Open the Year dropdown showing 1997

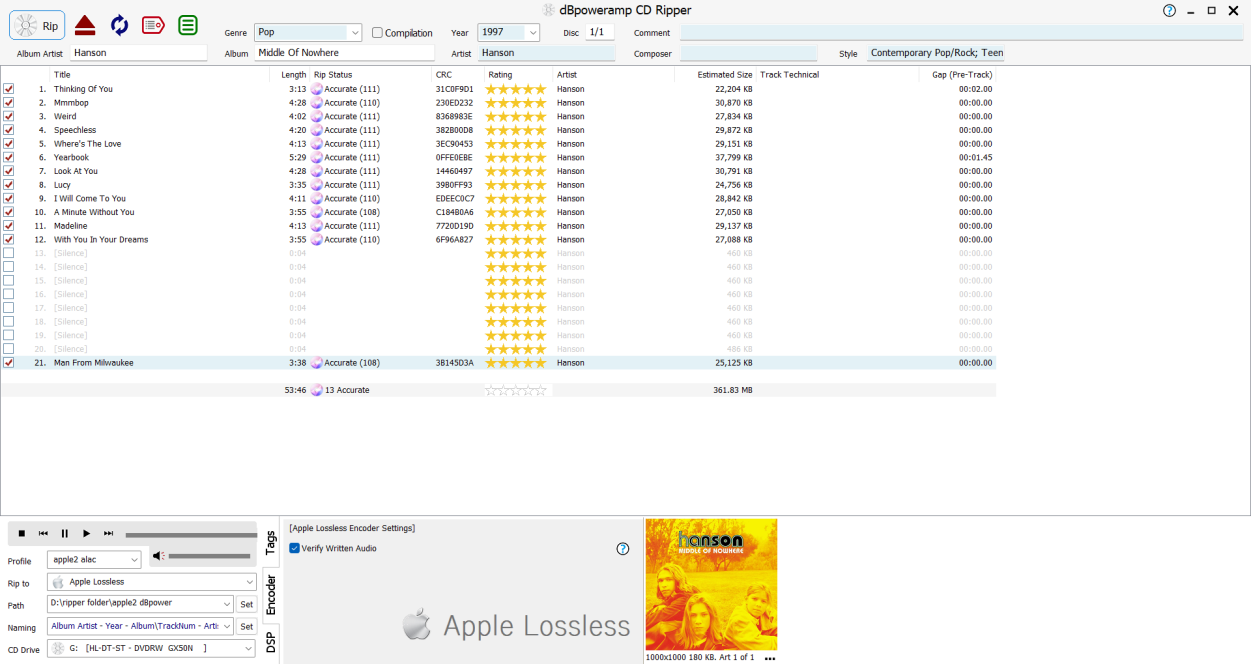tap(508, 32)
